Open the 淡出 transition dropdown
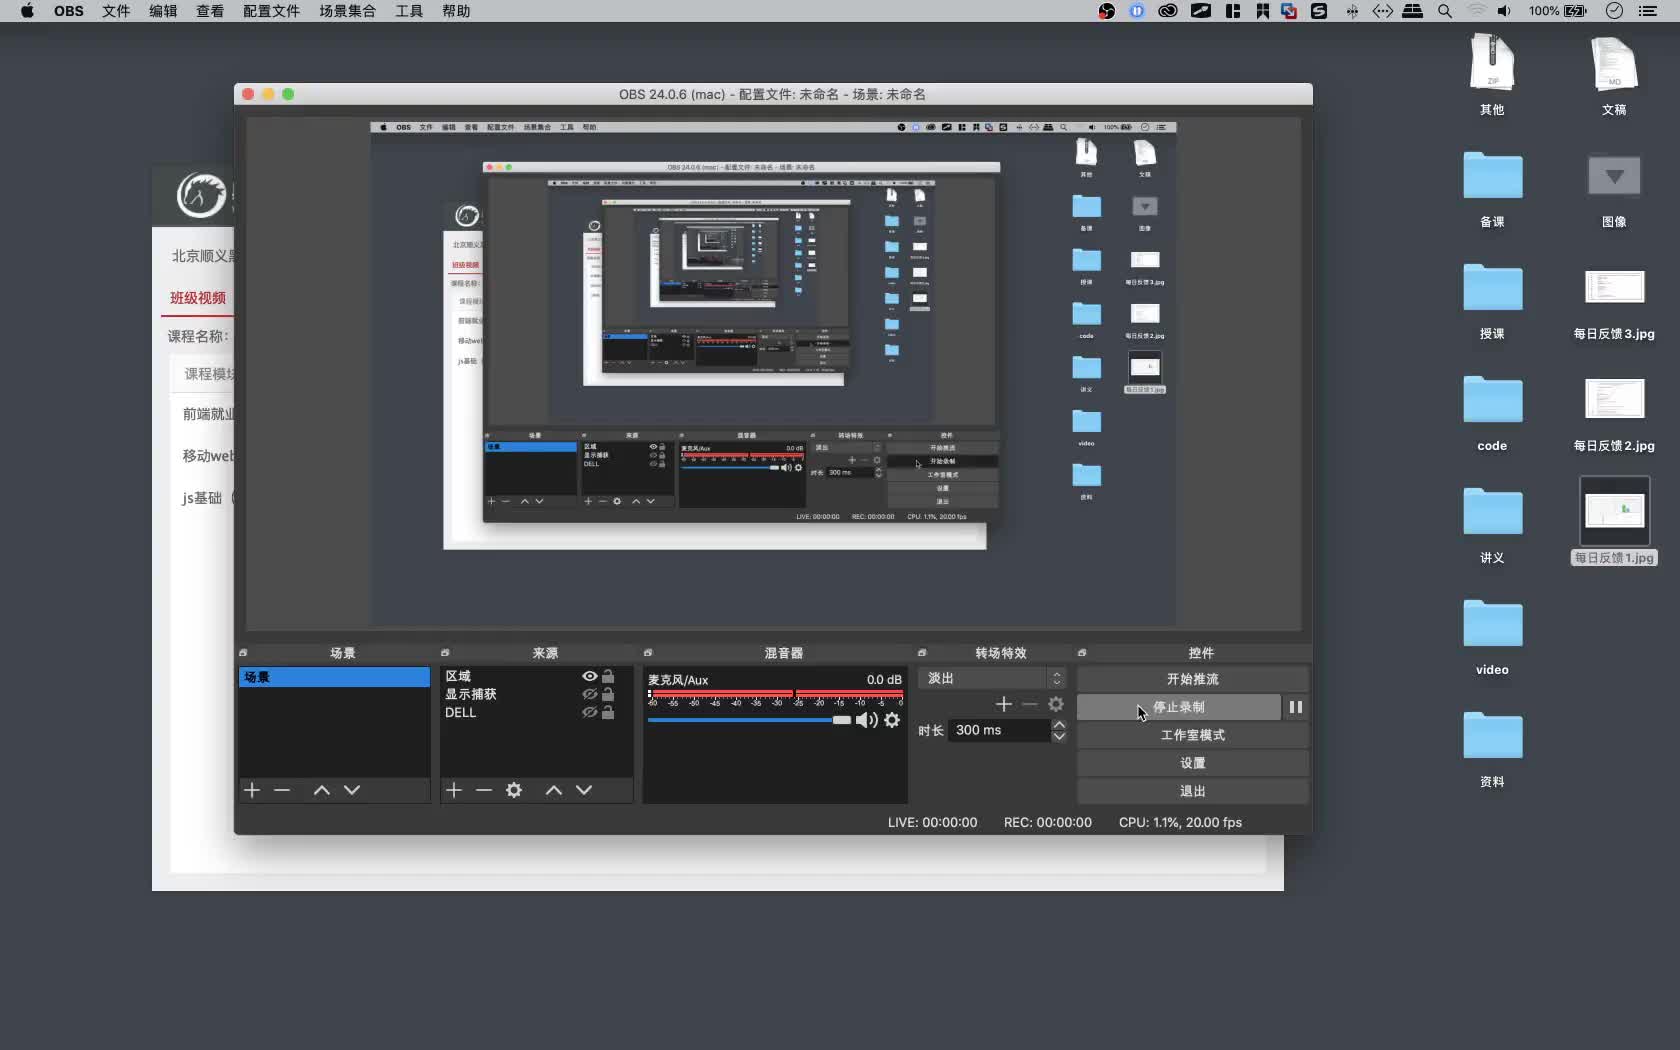Viewport: 1680px width, 1050px height. tap(992, 678)
